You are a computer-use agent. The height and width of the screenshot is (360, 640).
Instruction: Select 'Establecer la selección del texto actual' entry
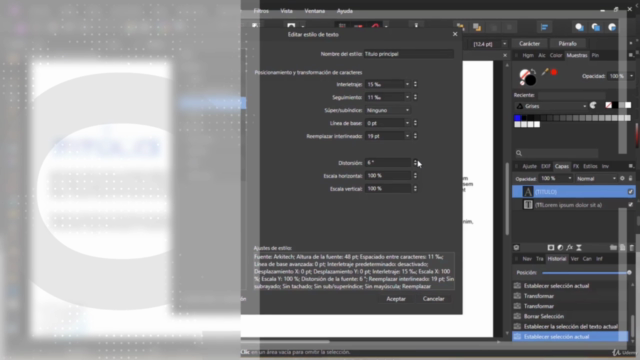coord(570,327)
